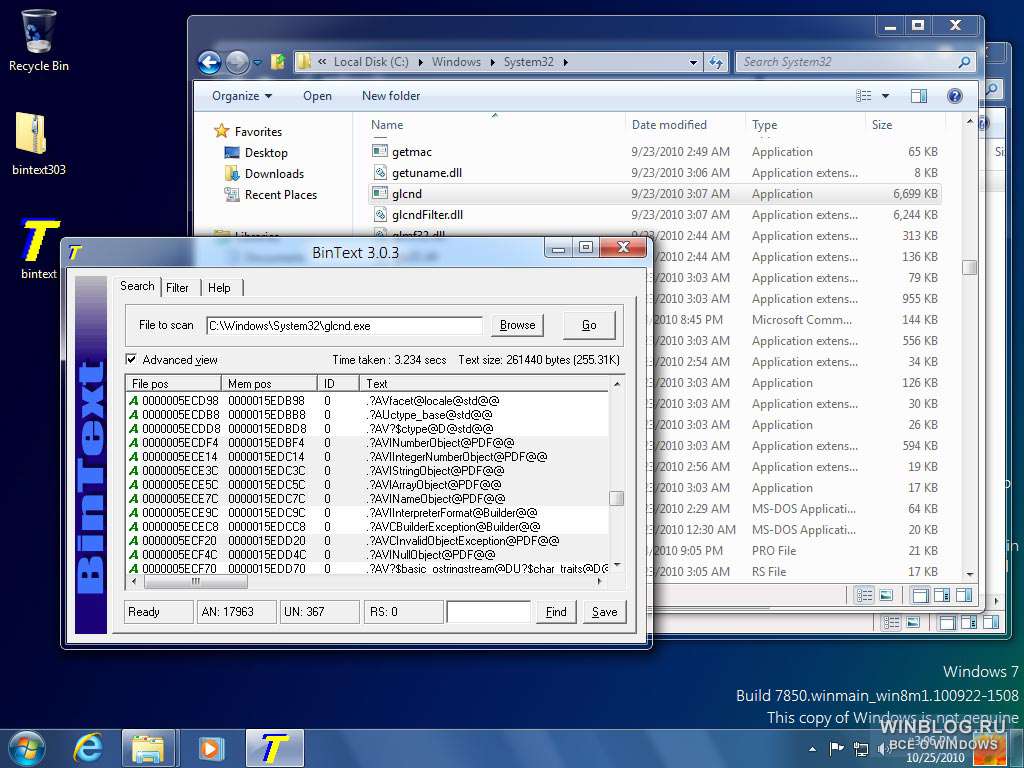Open the address bar history dropdown arrow
This screenshot has height=768, width=1024.
(x=693, y=63)
